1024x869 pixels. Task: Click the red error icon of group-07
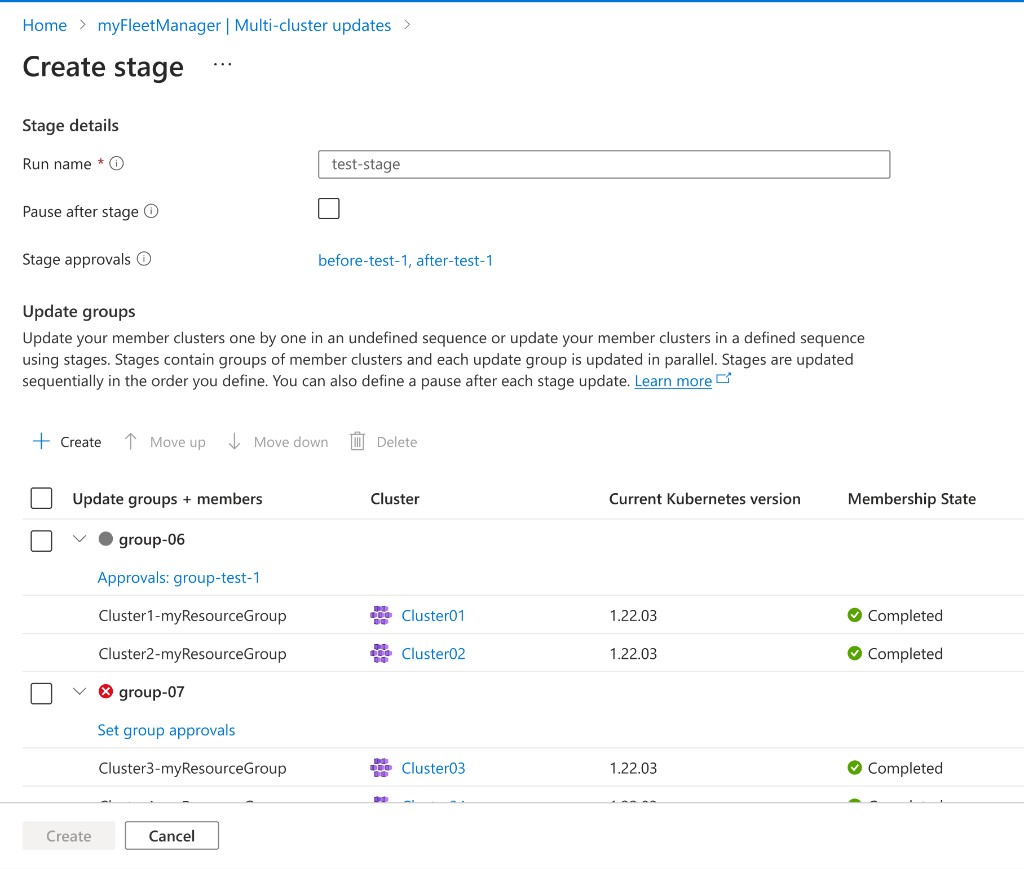(105, 691)
